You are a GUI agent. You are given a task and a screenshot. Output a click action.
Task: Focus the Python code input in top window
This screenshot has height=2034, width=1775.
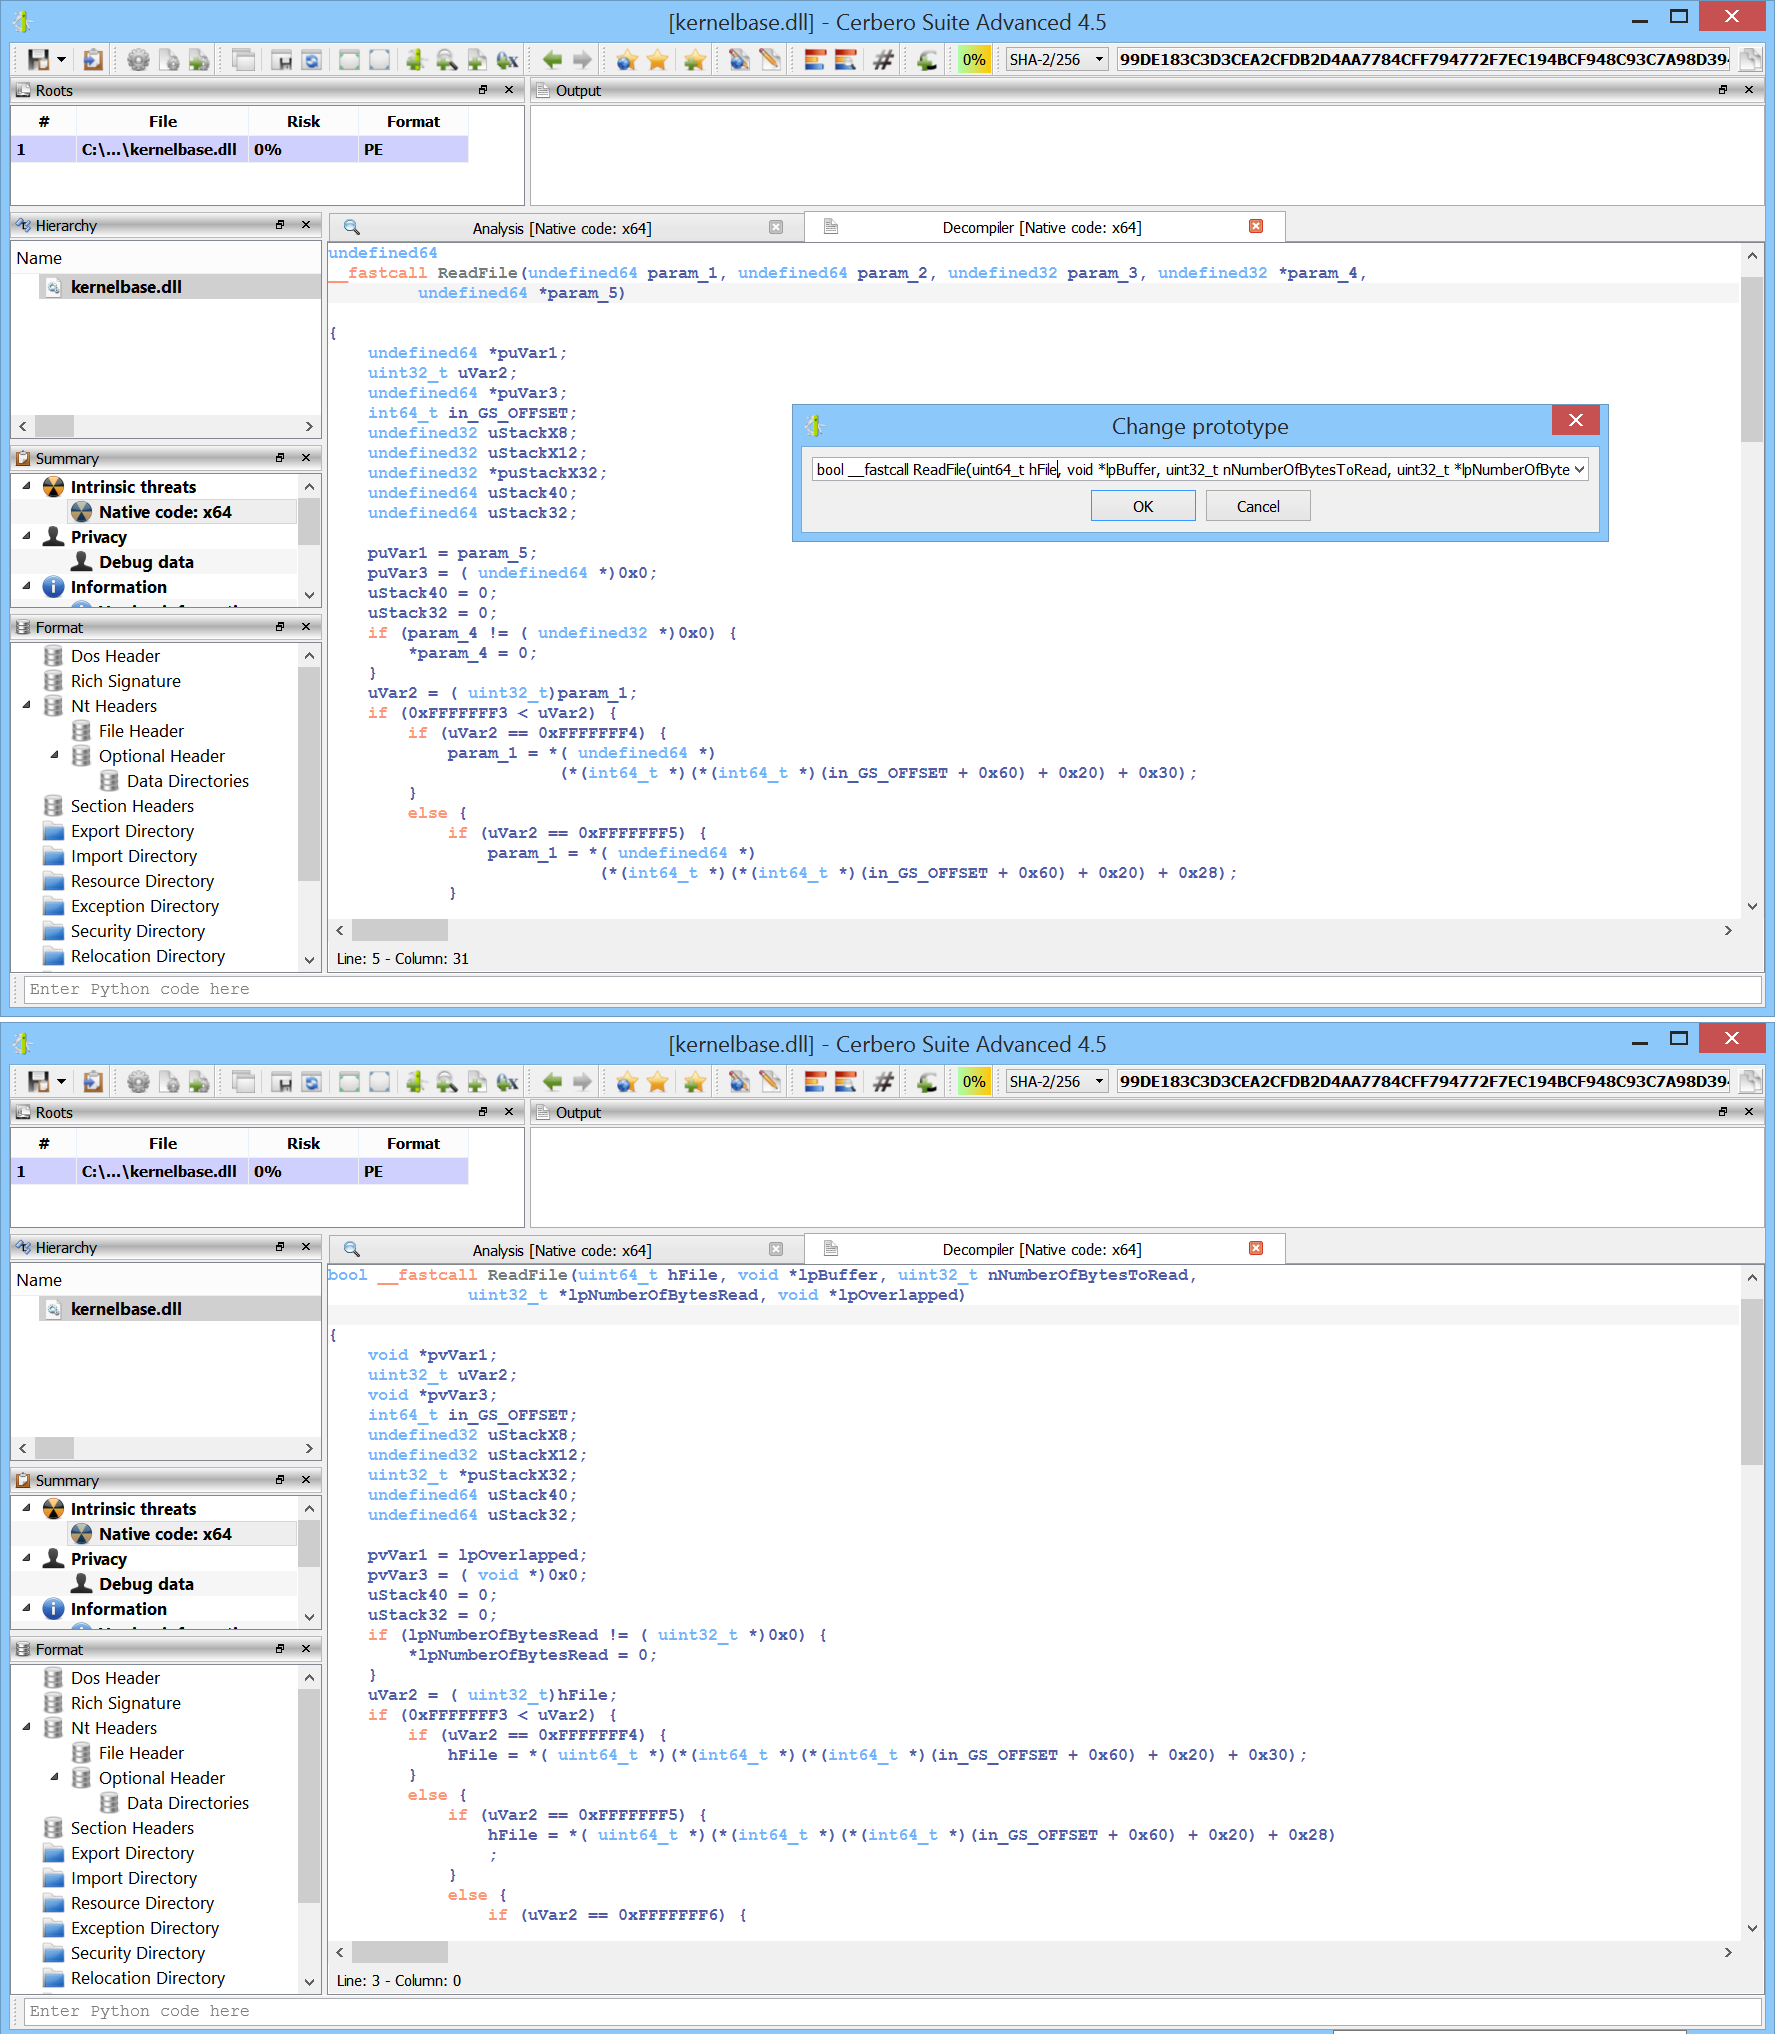pos(892,989)
